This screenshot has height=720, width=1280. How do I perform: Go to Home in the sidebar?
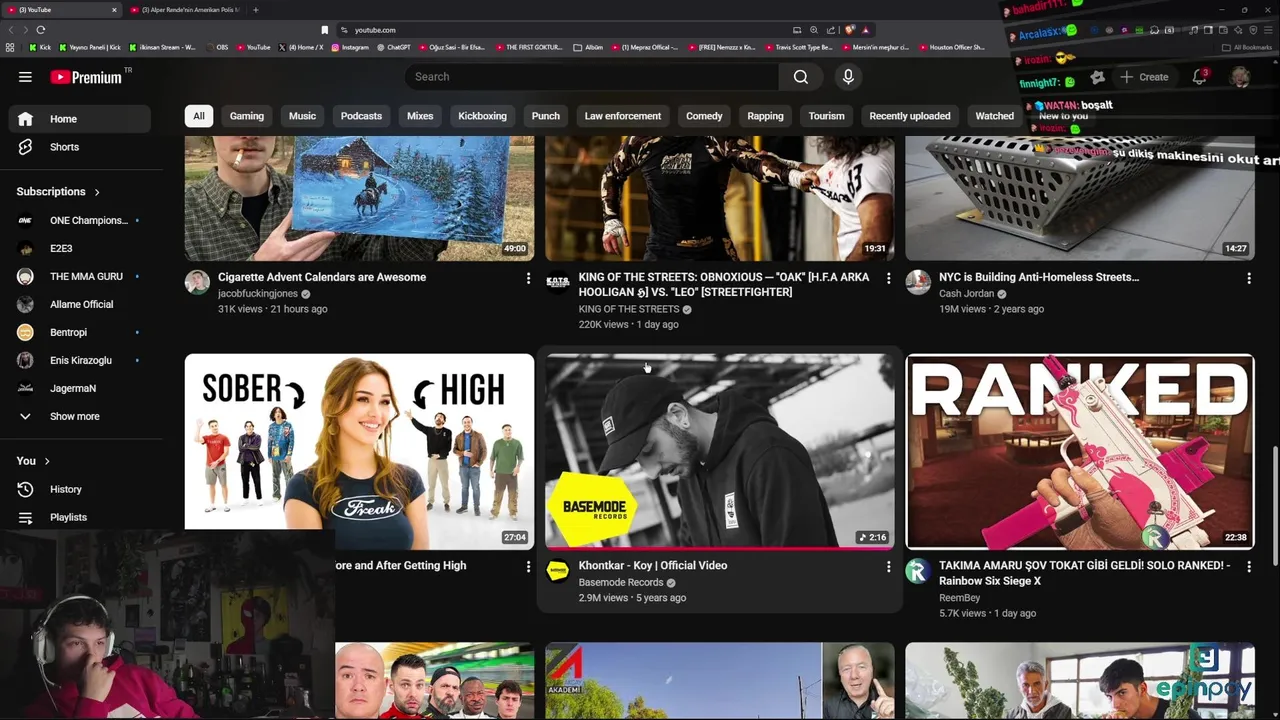point(79,119)
